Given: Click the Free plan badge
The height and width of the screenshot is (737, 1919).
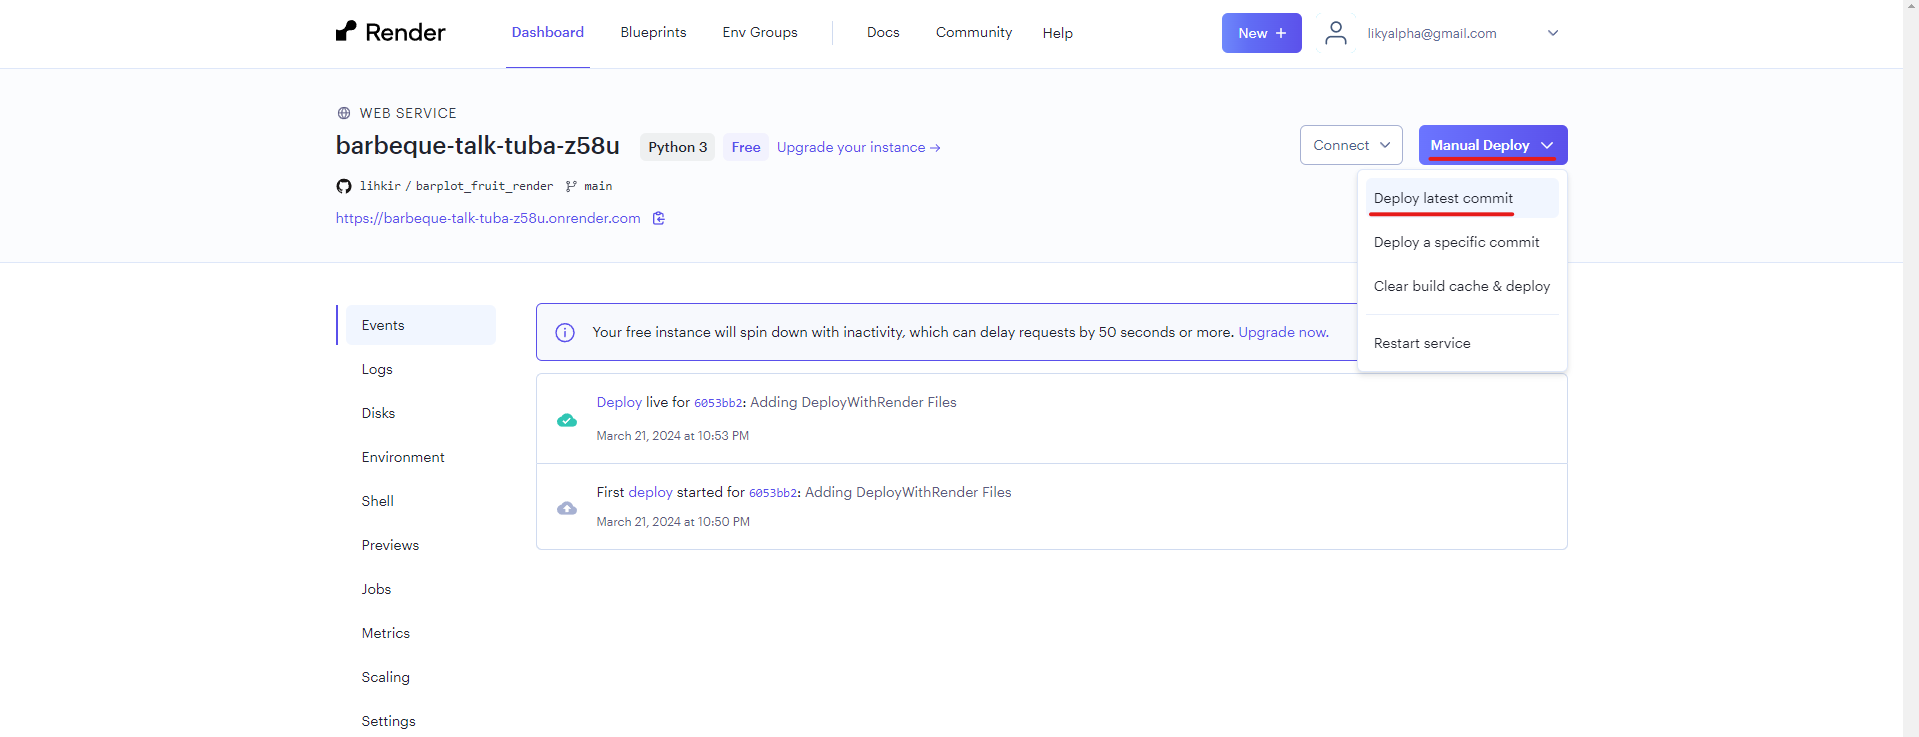Looking at the screenshot, I should click(746, 147).
